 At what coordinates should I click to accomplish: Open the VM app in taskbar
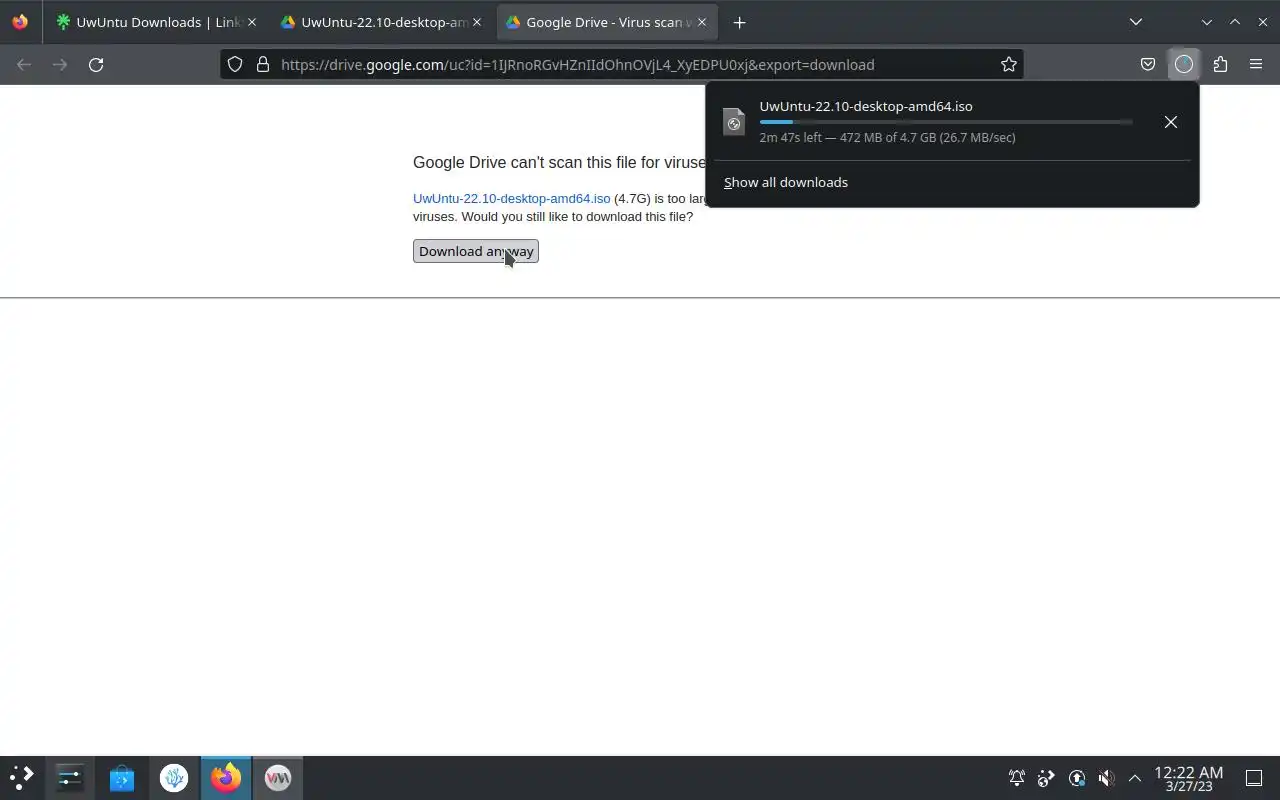point(278,777)
